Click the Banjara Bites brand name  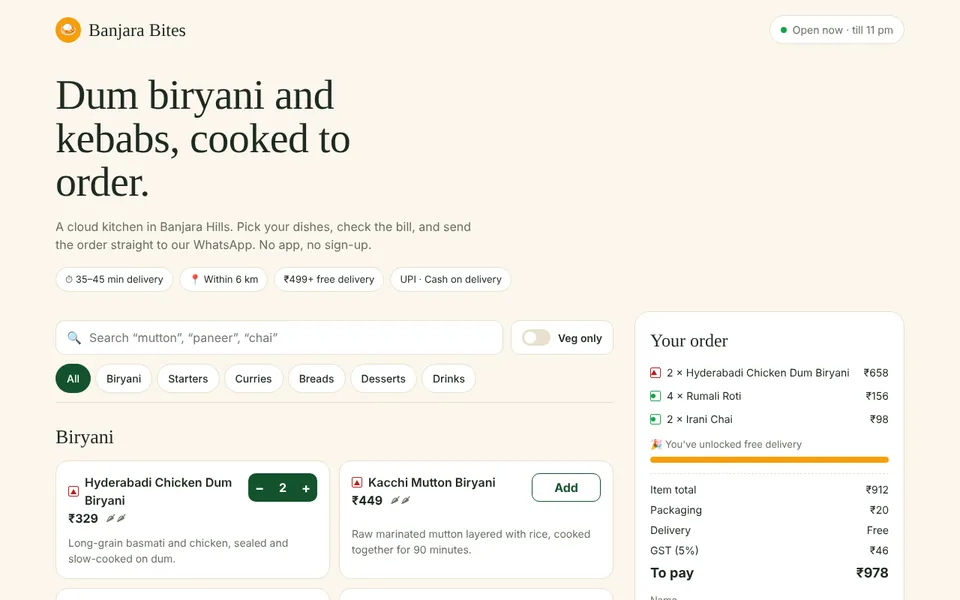coord(137,30)
